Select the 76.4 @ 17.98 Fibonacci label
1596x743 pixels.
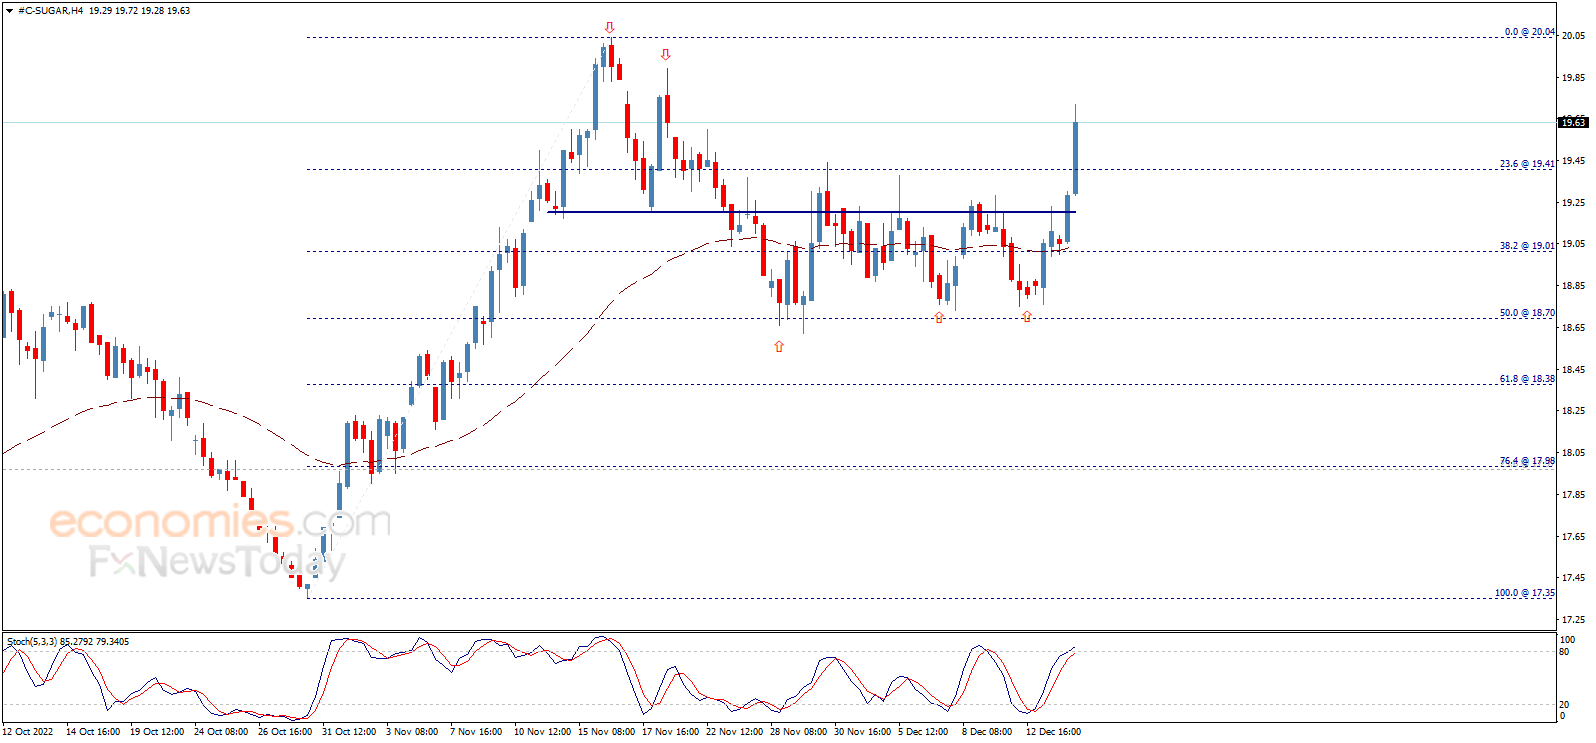coord(1526,461)
